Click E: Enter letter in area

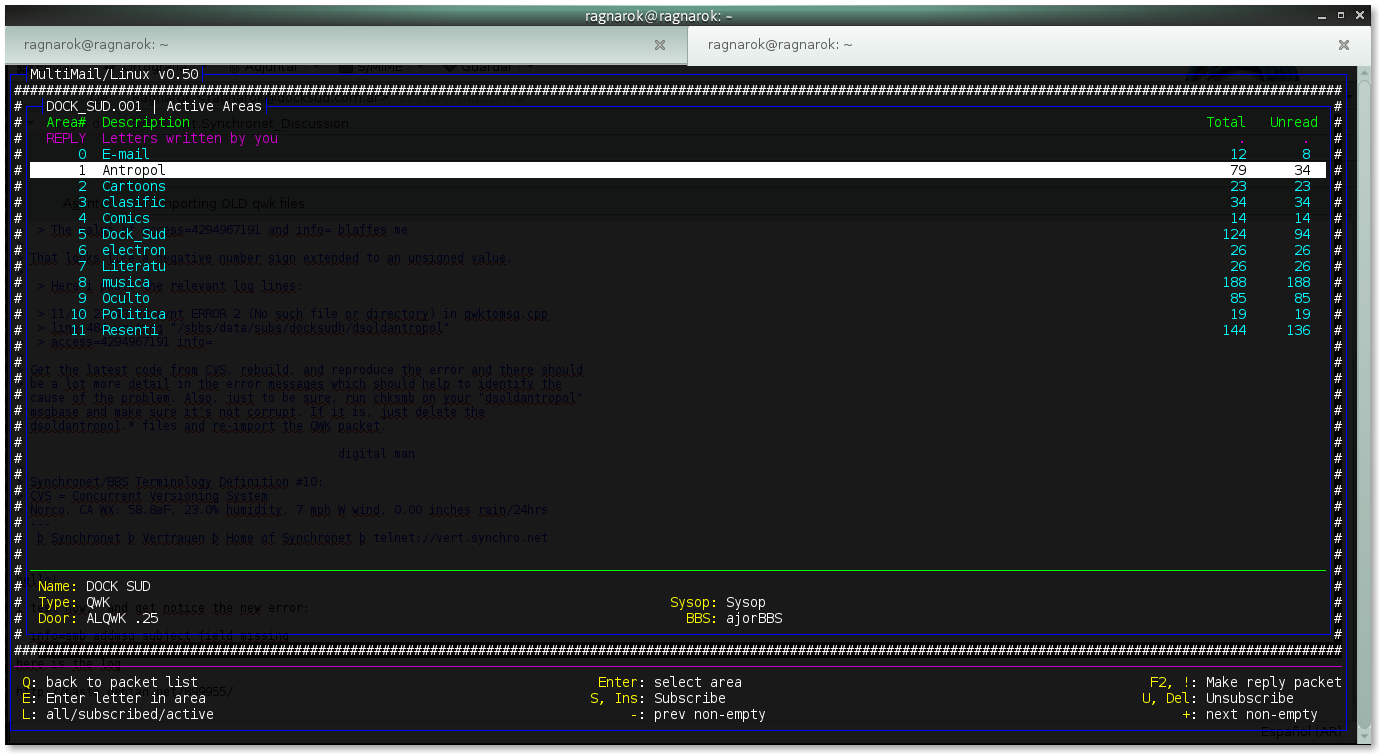[x=114, y=699]
